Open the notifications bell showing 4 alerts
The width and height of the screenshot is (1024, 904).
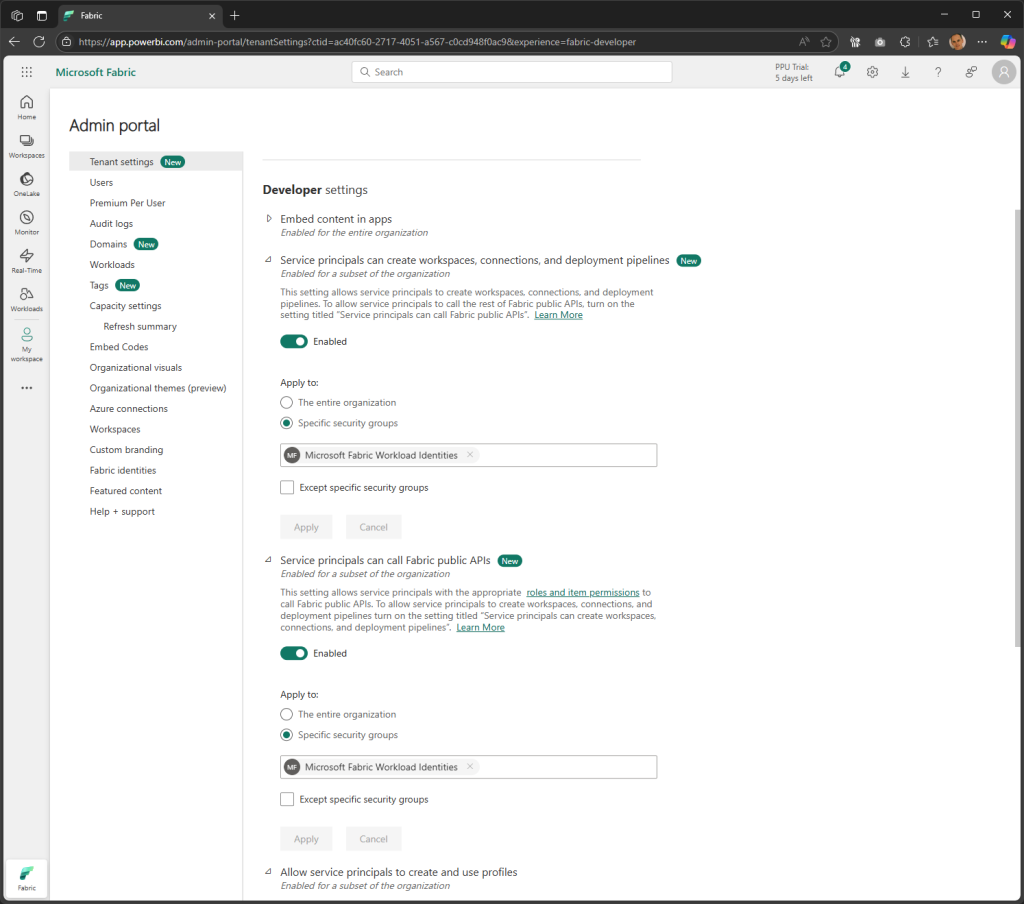pyautogui.click(x=839, y=72)
